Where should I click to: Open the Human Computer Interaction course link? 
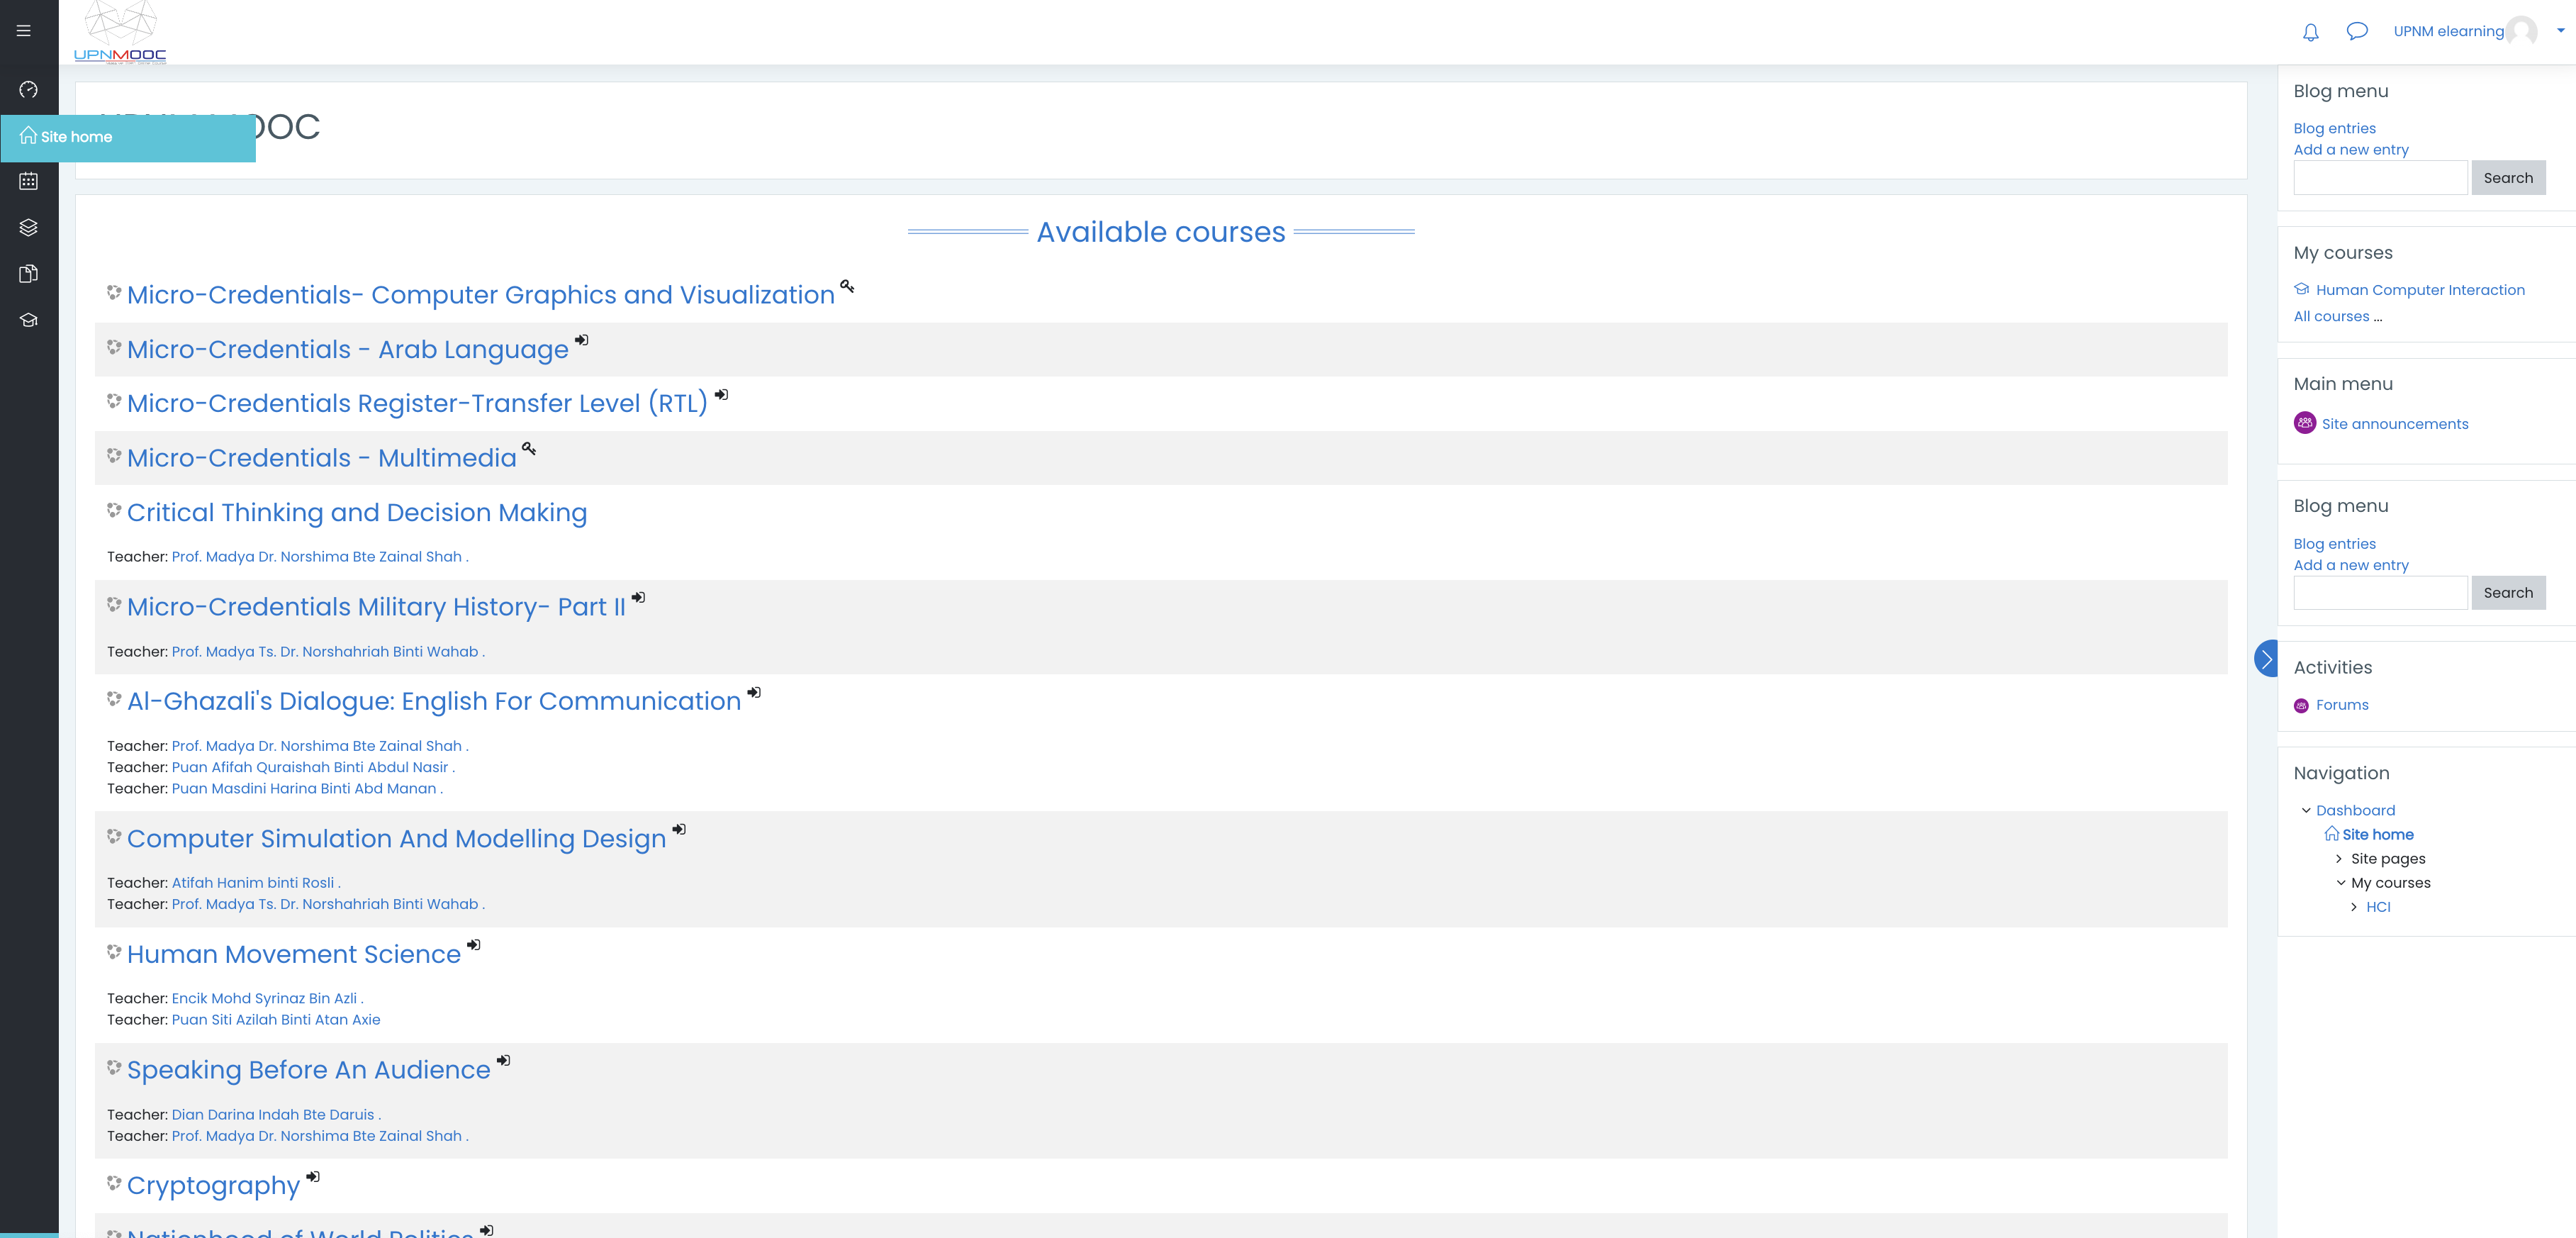pos(2420,290)
